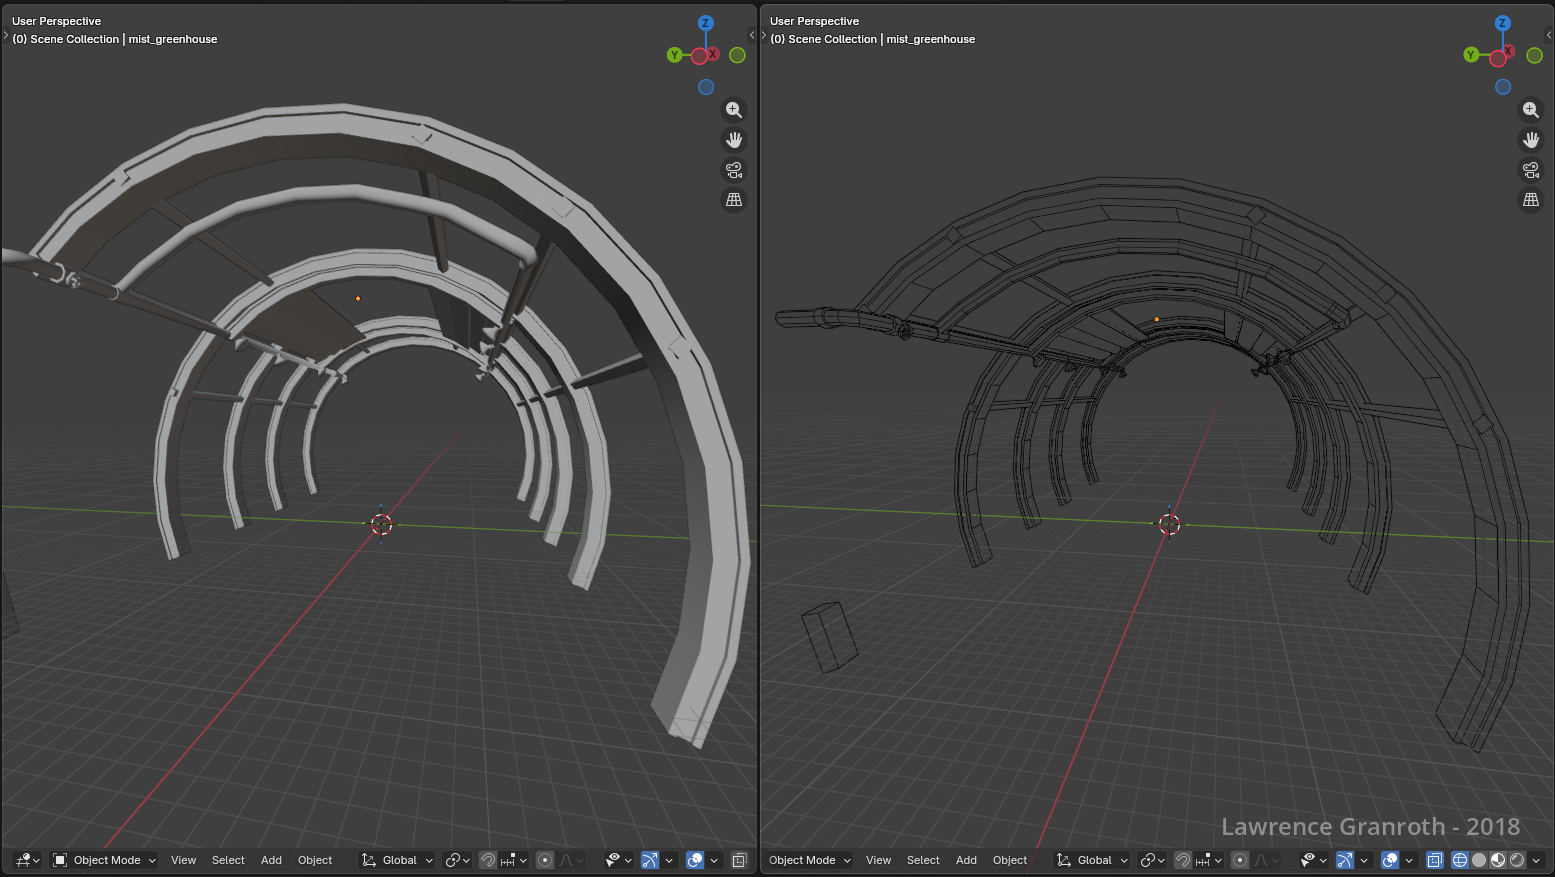Toggle X-ray in the right viewport header
1555x877 pixels.
(x=1435, y=860)
